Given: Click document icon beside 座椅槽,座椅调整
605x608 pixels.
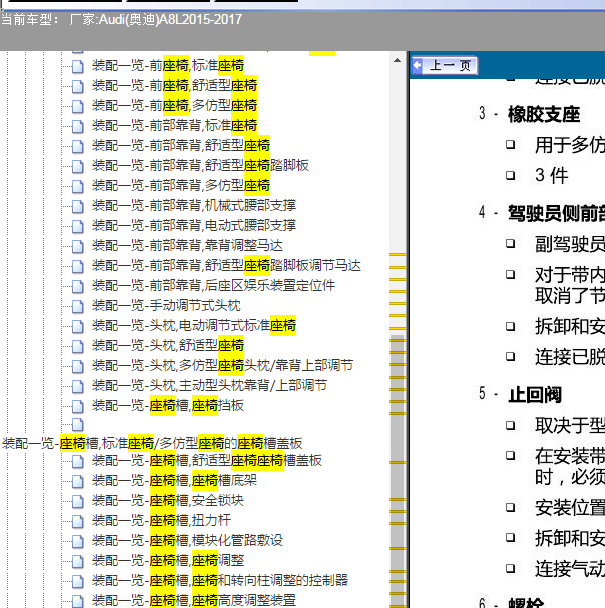Looking at the screenshot, I should tap(78, 562).
